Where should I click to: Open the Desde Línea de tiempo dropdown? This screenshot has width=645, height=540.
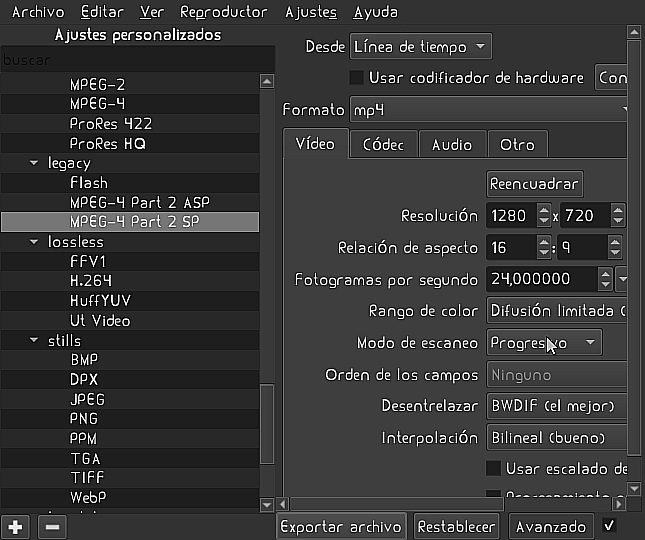[421, 46]
